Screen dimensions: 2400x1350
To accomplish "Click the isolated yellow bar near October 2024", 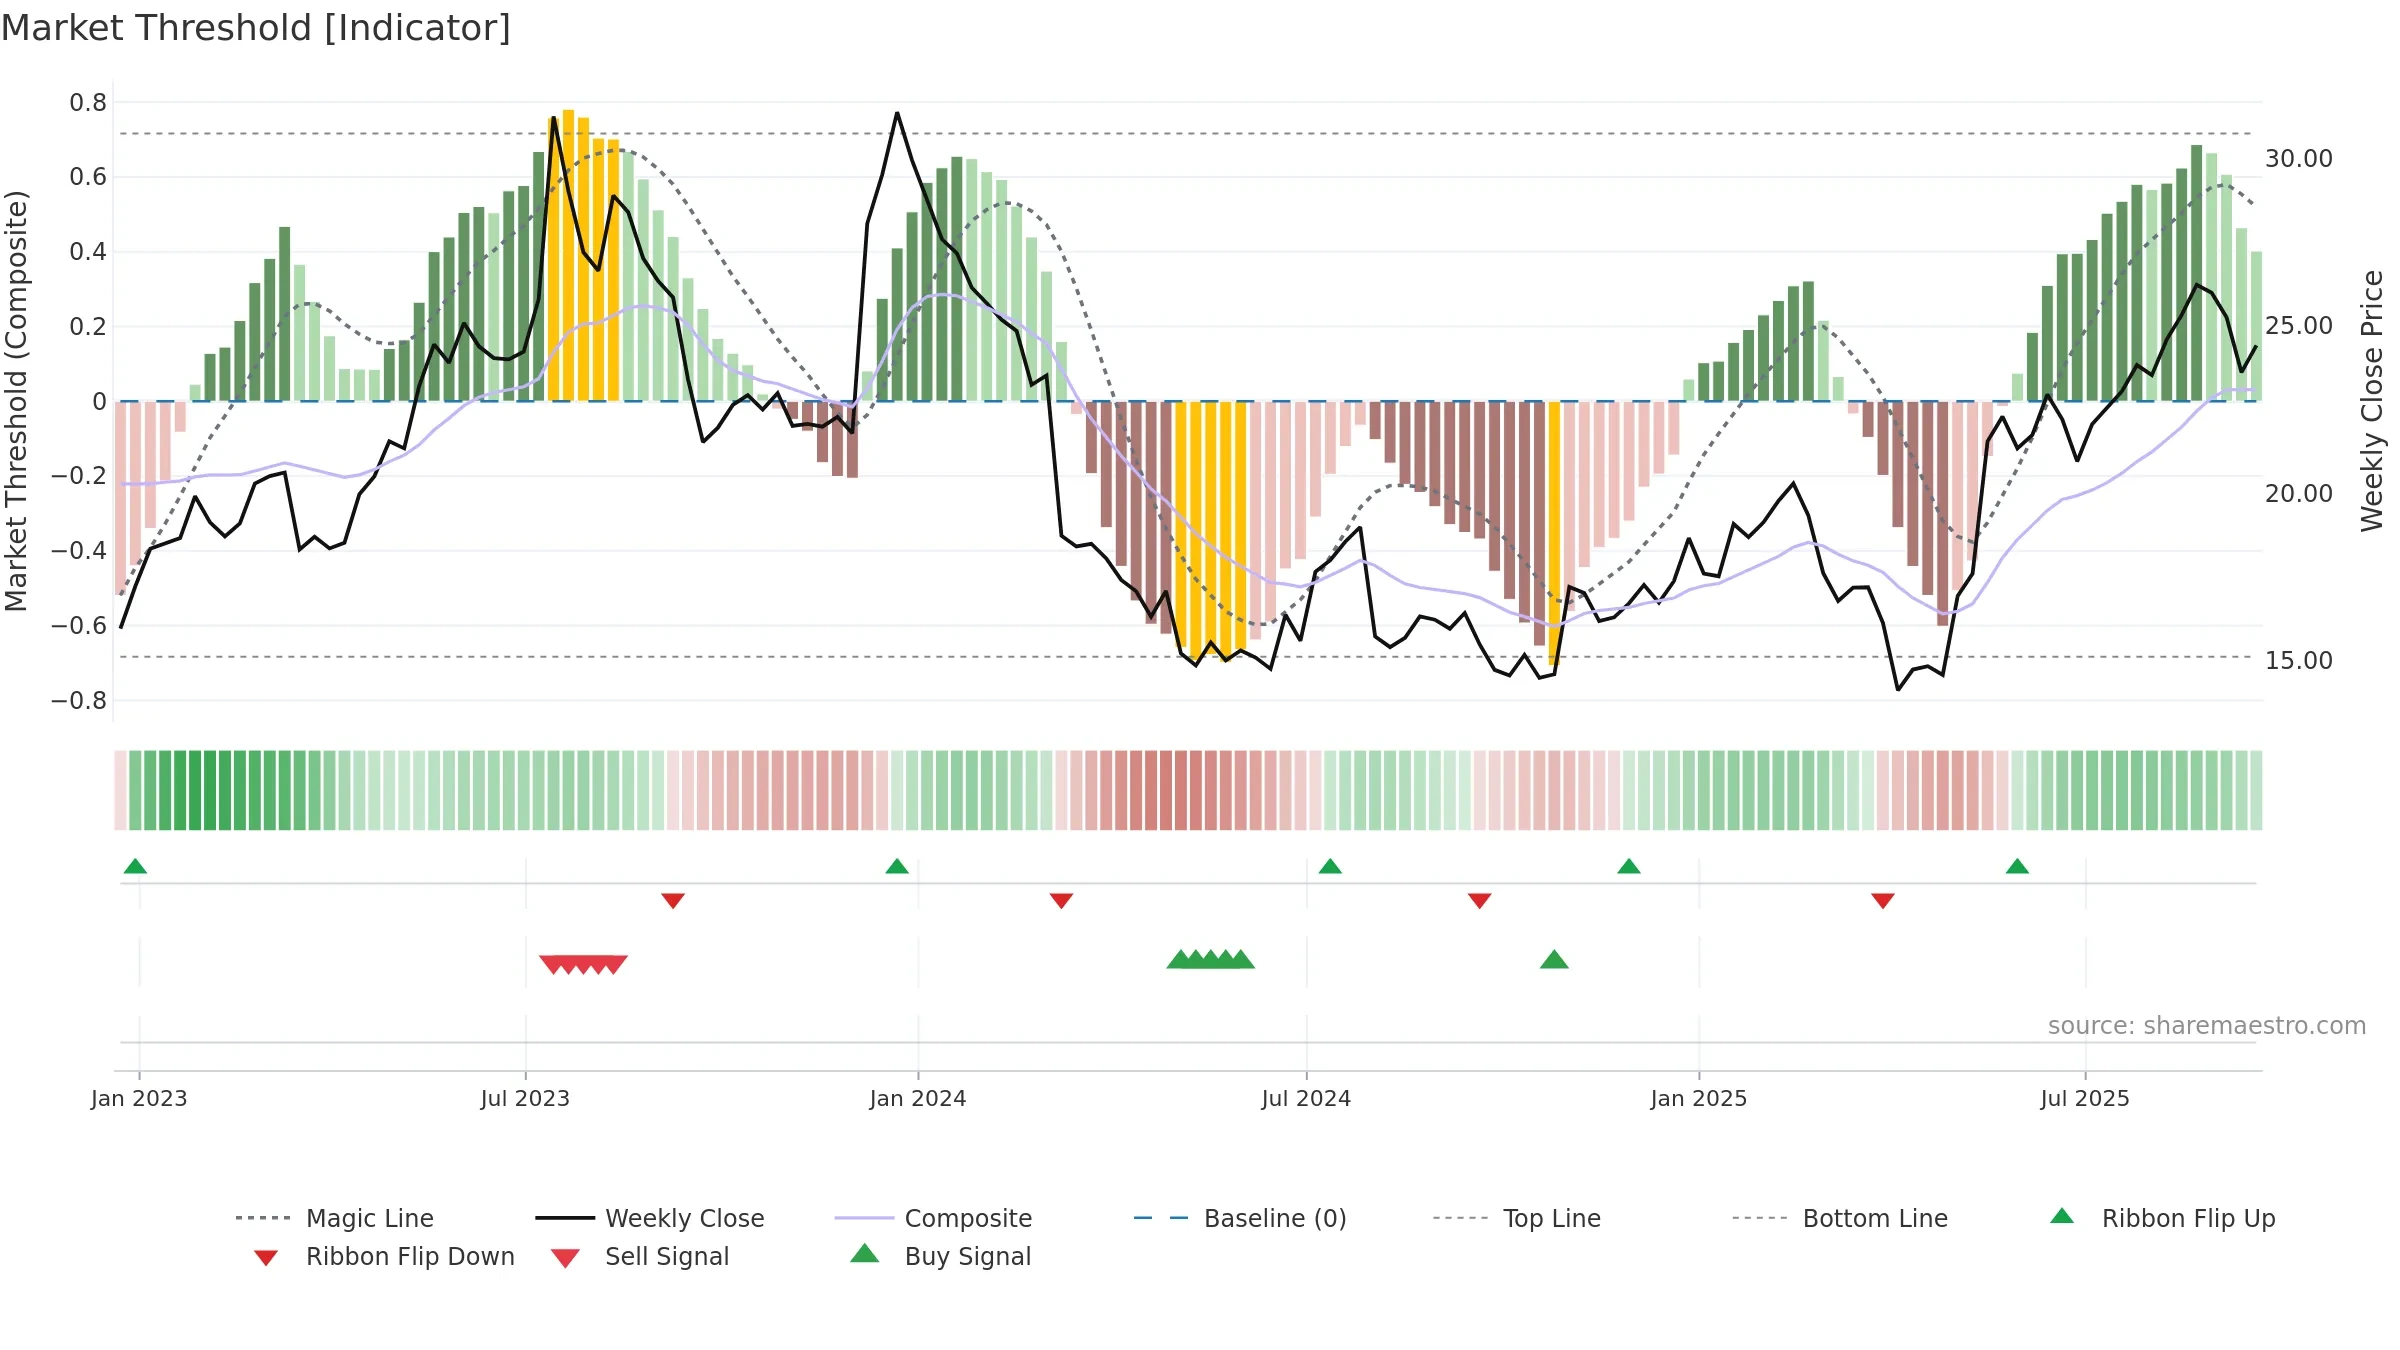I will (x=1554, y=533).
